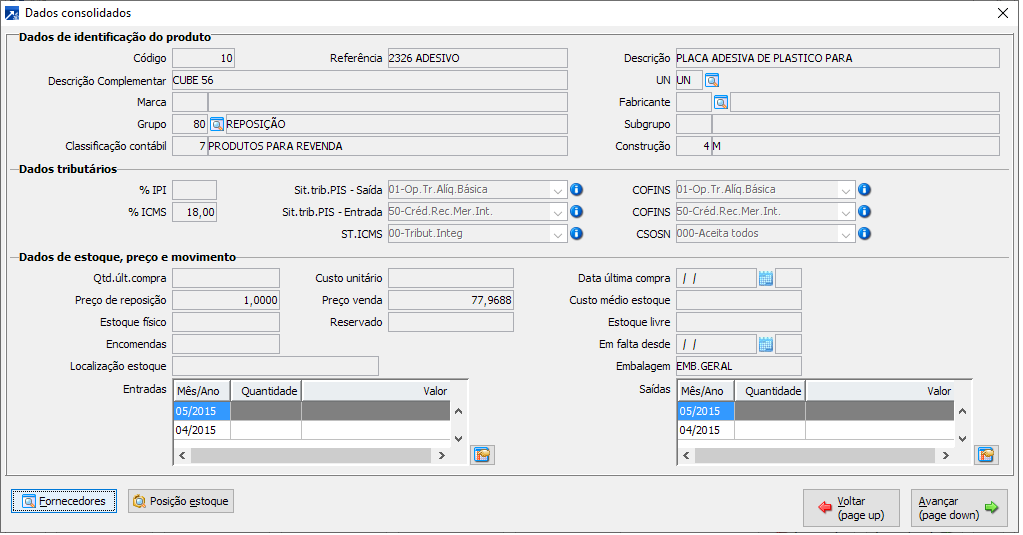Image resolution: width=1023 pixels, height=535 pixels.
Task: Click info icon beside Sit.trib.PIS - Saída
Action: 576,189
